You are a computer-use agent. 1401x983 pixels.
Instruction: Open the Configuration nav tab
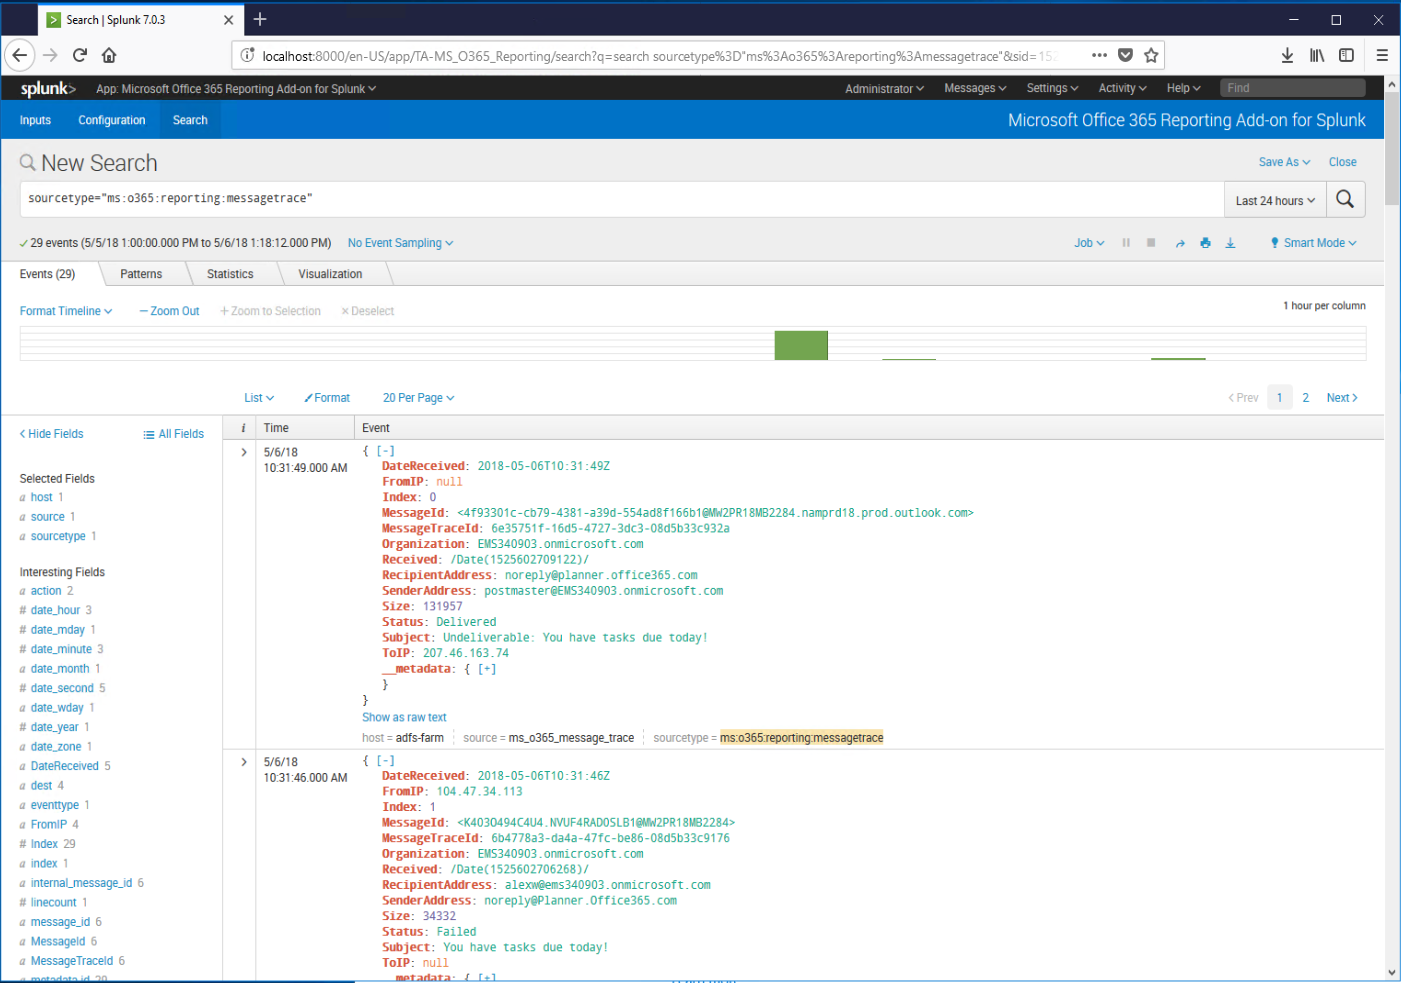112,120
